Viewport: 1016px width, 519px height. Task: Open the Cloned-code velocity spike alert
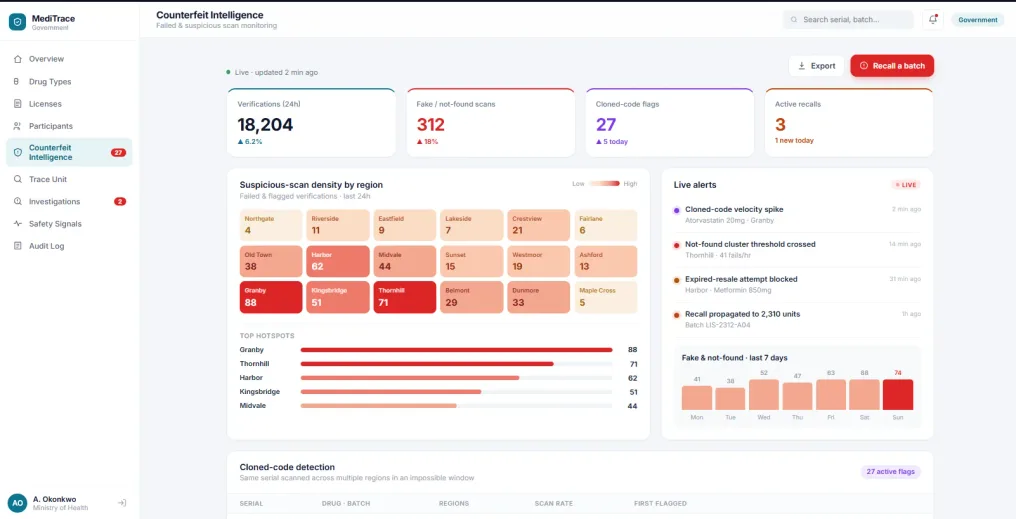(x=797, y=214)
